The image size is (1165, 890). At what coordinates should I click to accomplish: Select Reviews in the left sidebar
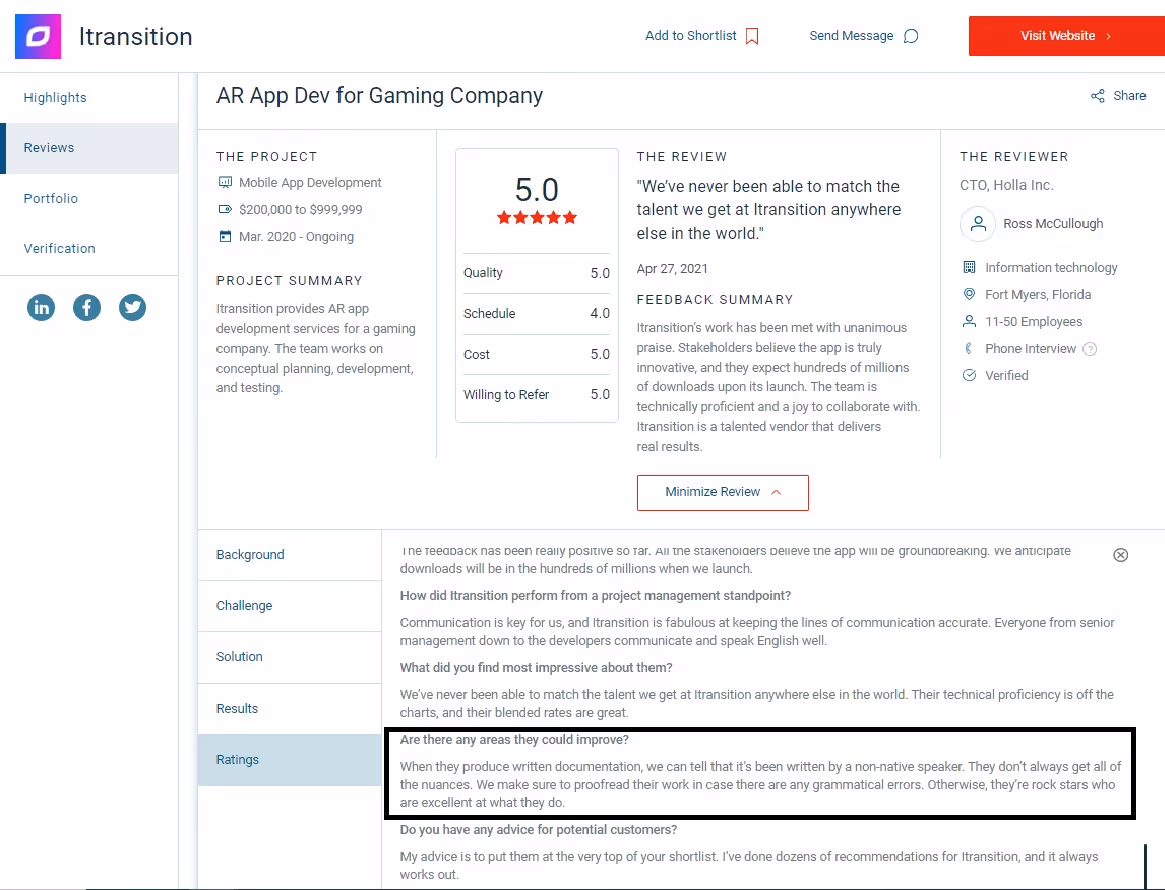[89, 148]
